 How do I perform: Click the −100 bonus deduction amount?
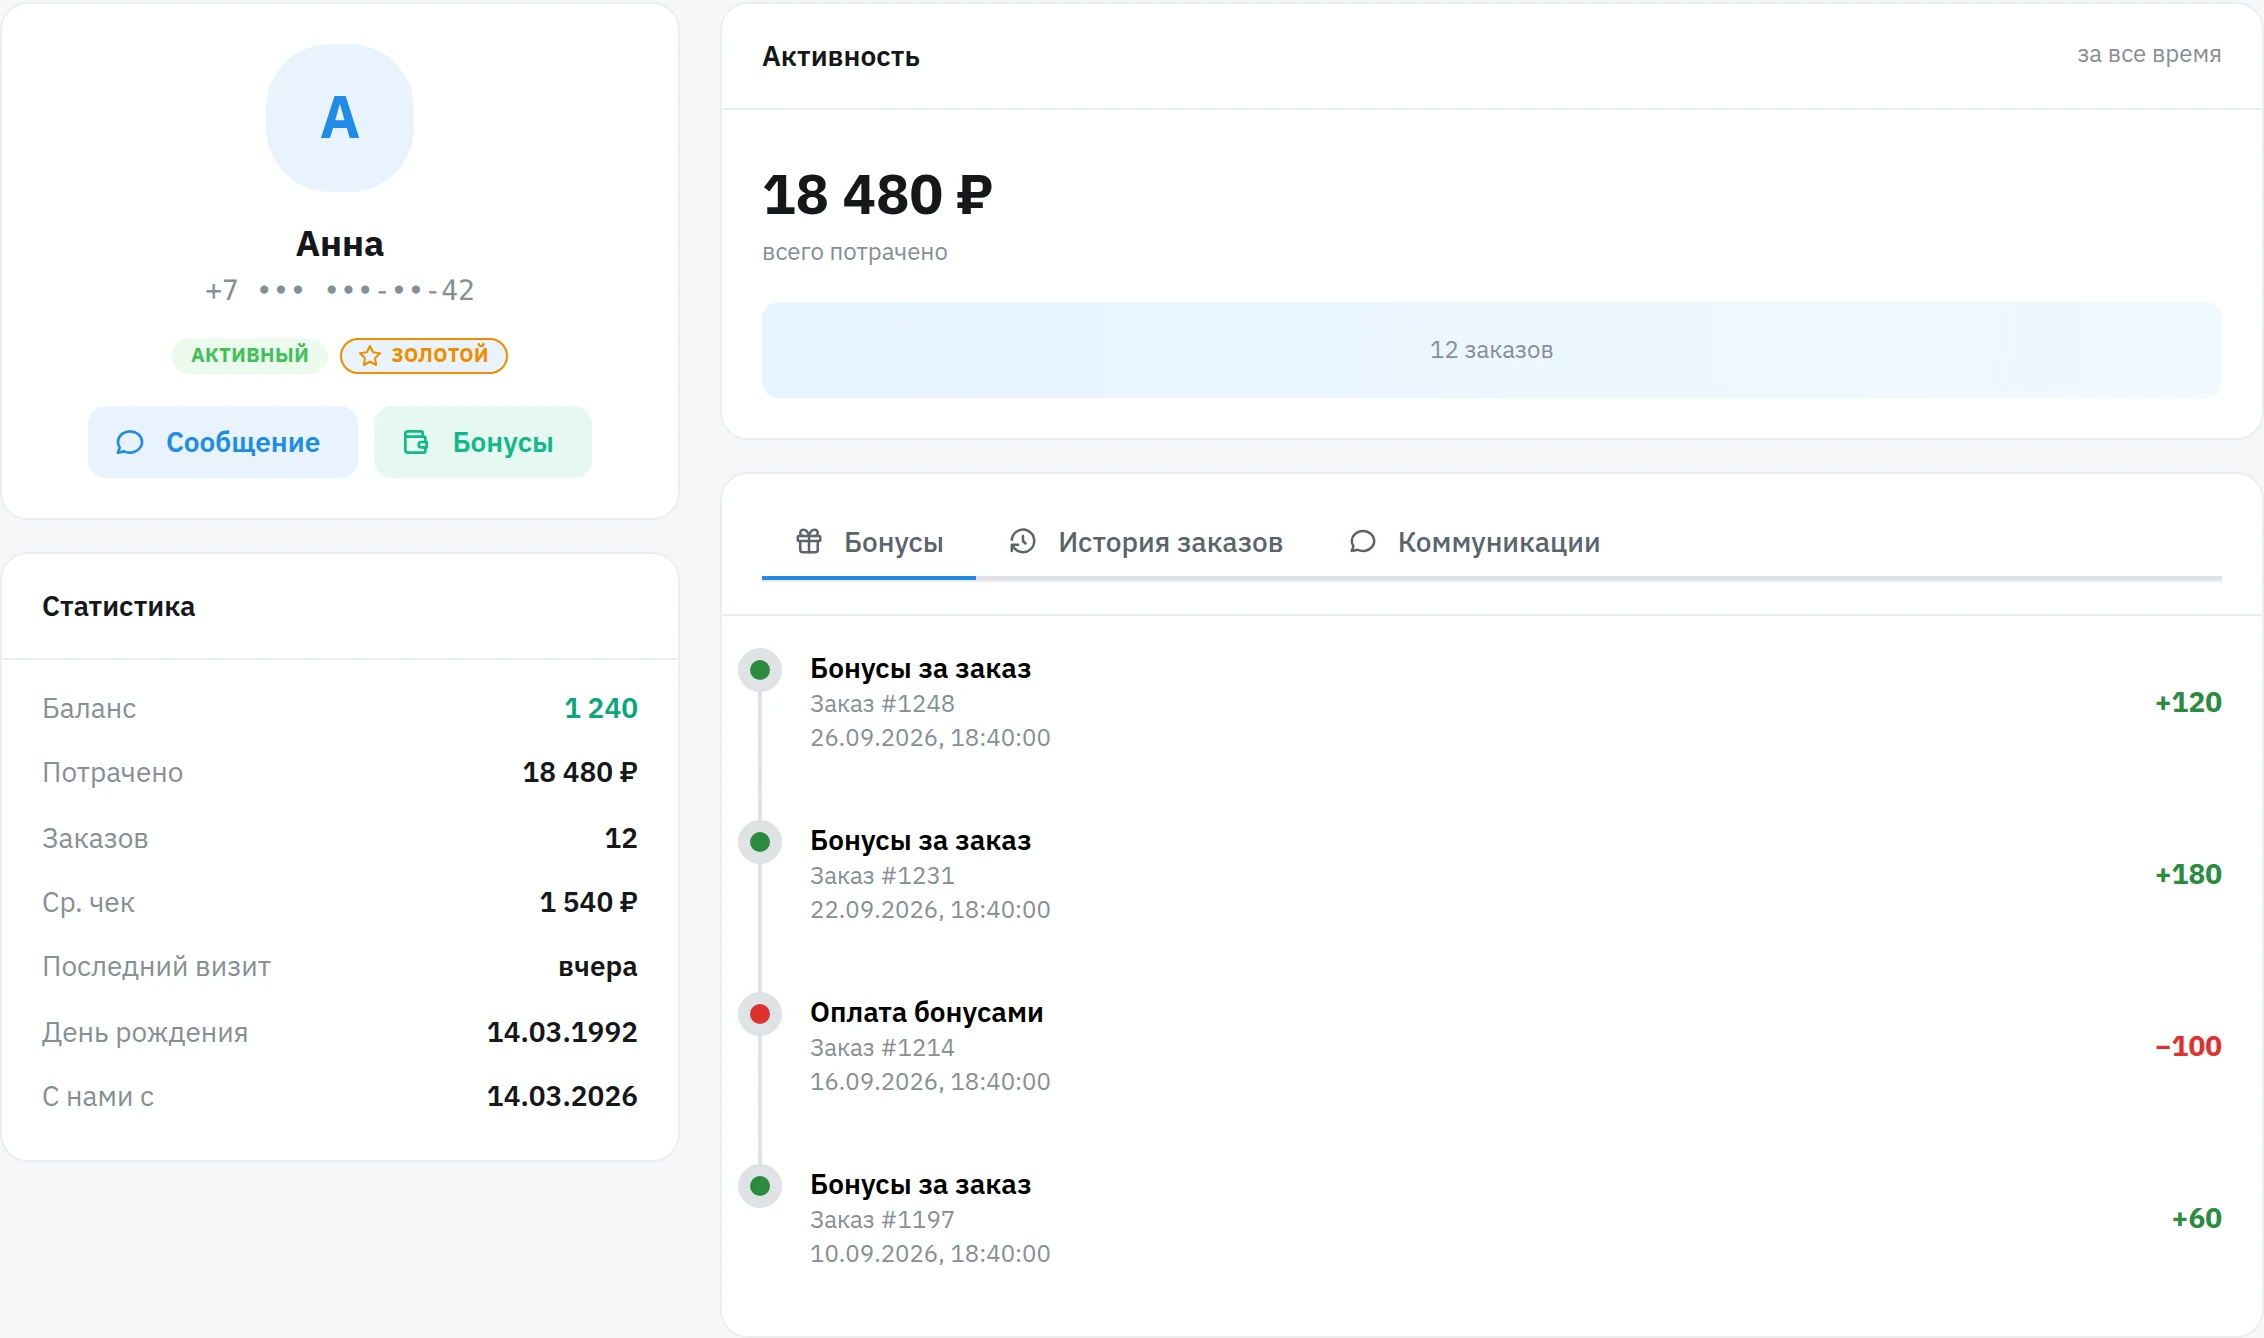pyautogui.click(x=2188, y=1046)
